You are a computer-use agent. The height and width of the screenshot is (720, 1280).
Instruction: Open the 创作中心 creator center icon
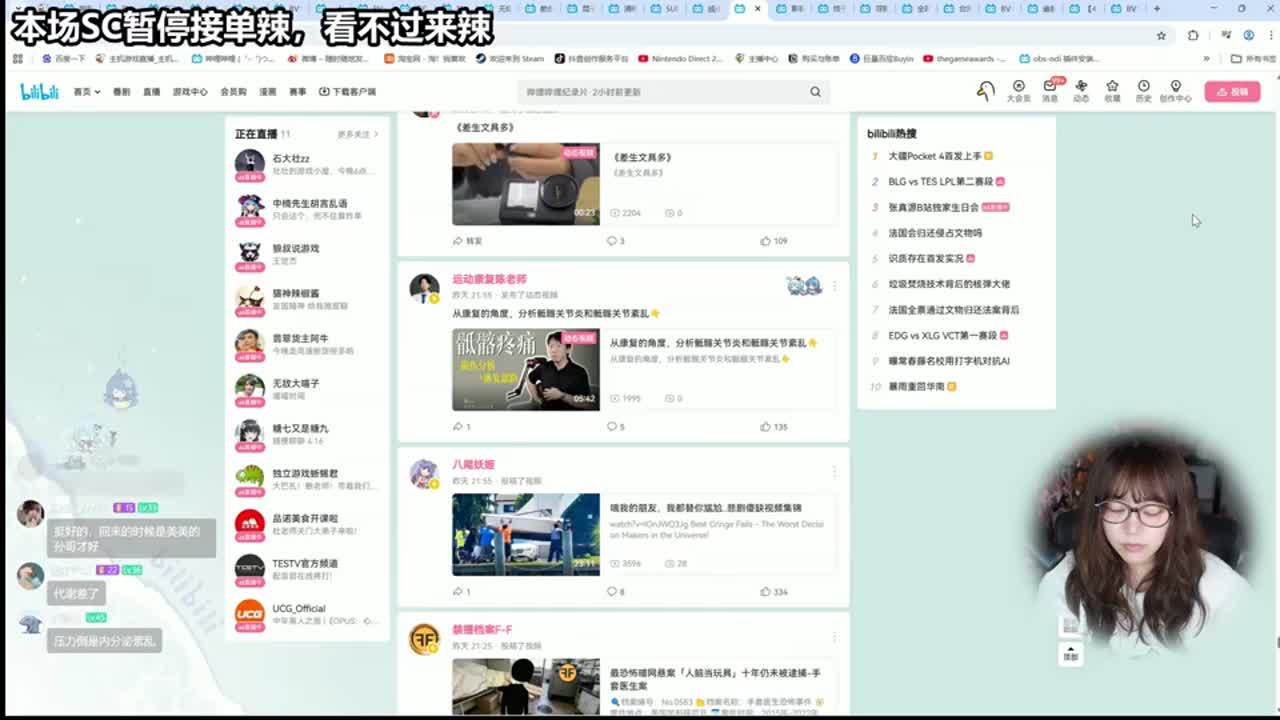click(1175, 90)
